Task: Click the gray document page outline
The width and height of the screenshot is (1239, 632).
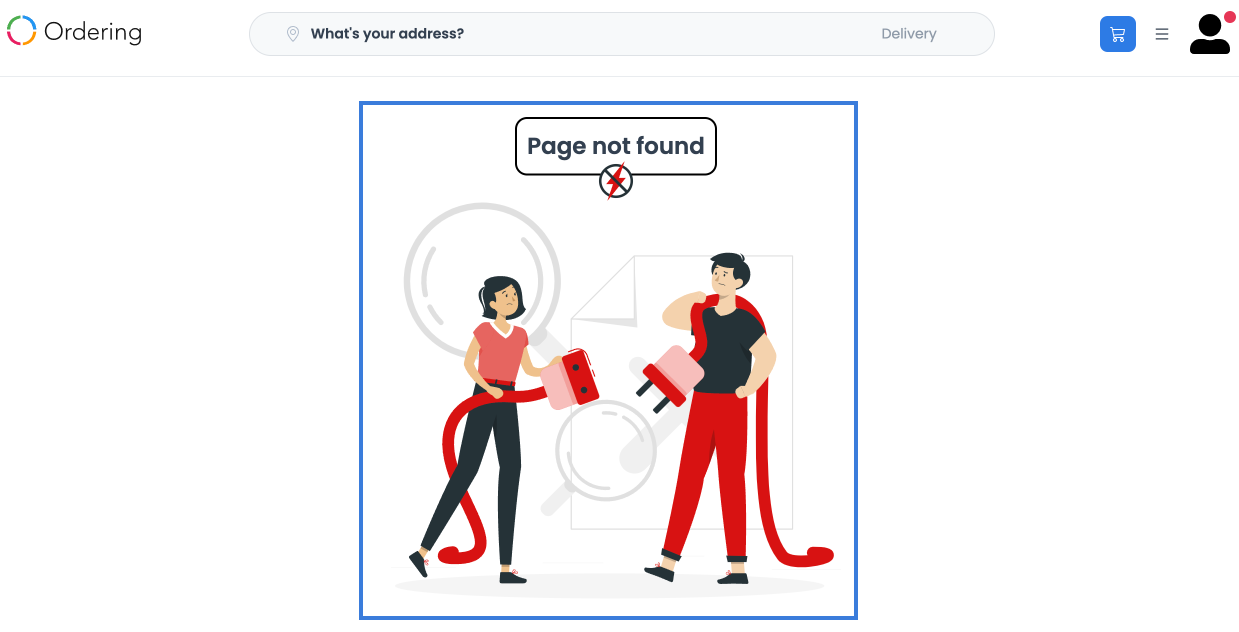Action: [x=682, y=392]
